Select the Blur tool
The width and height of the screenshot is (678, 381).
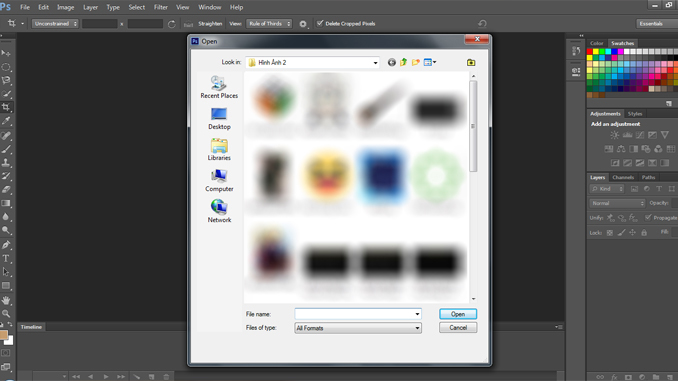pos(6,216)
